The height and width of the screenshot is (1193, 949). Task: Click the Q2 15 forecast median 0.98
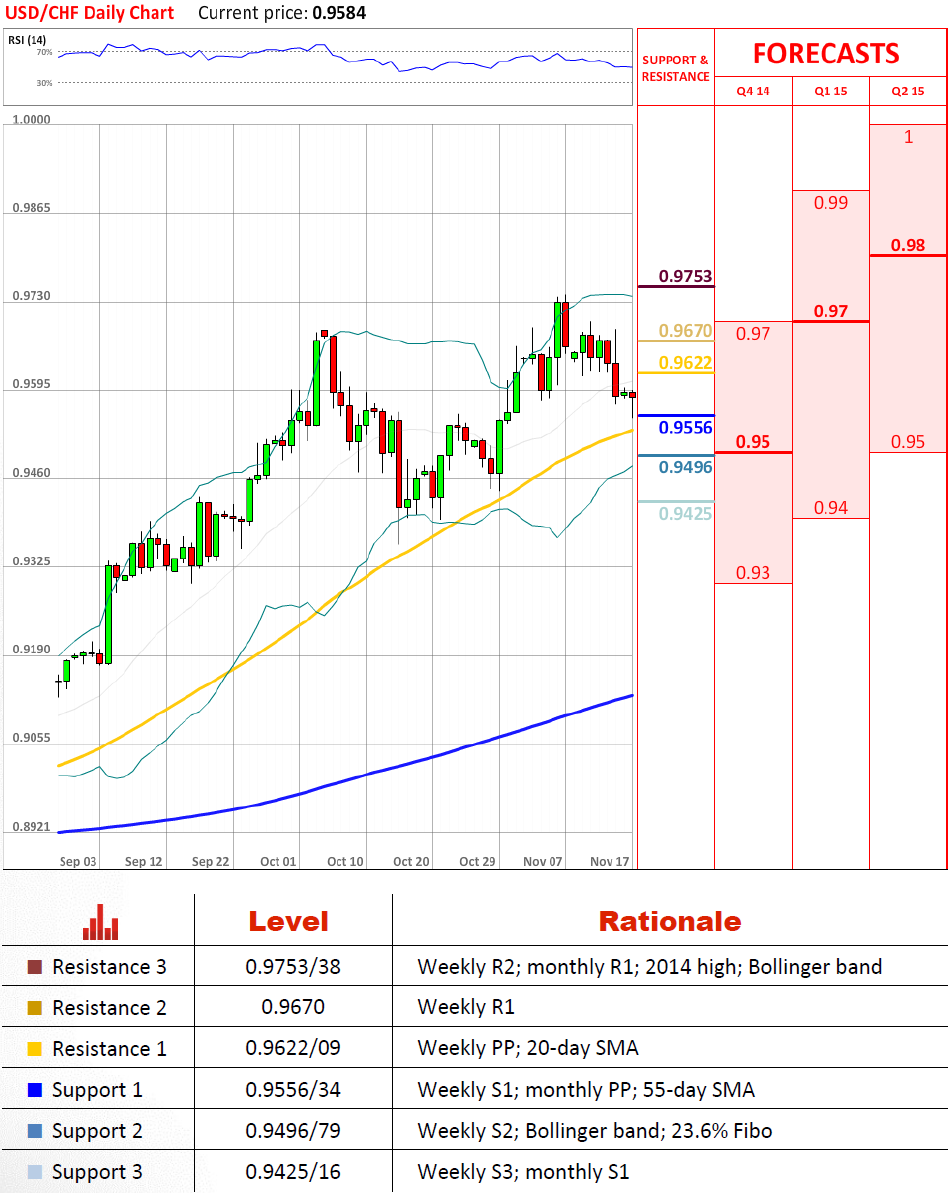(908, 245)
